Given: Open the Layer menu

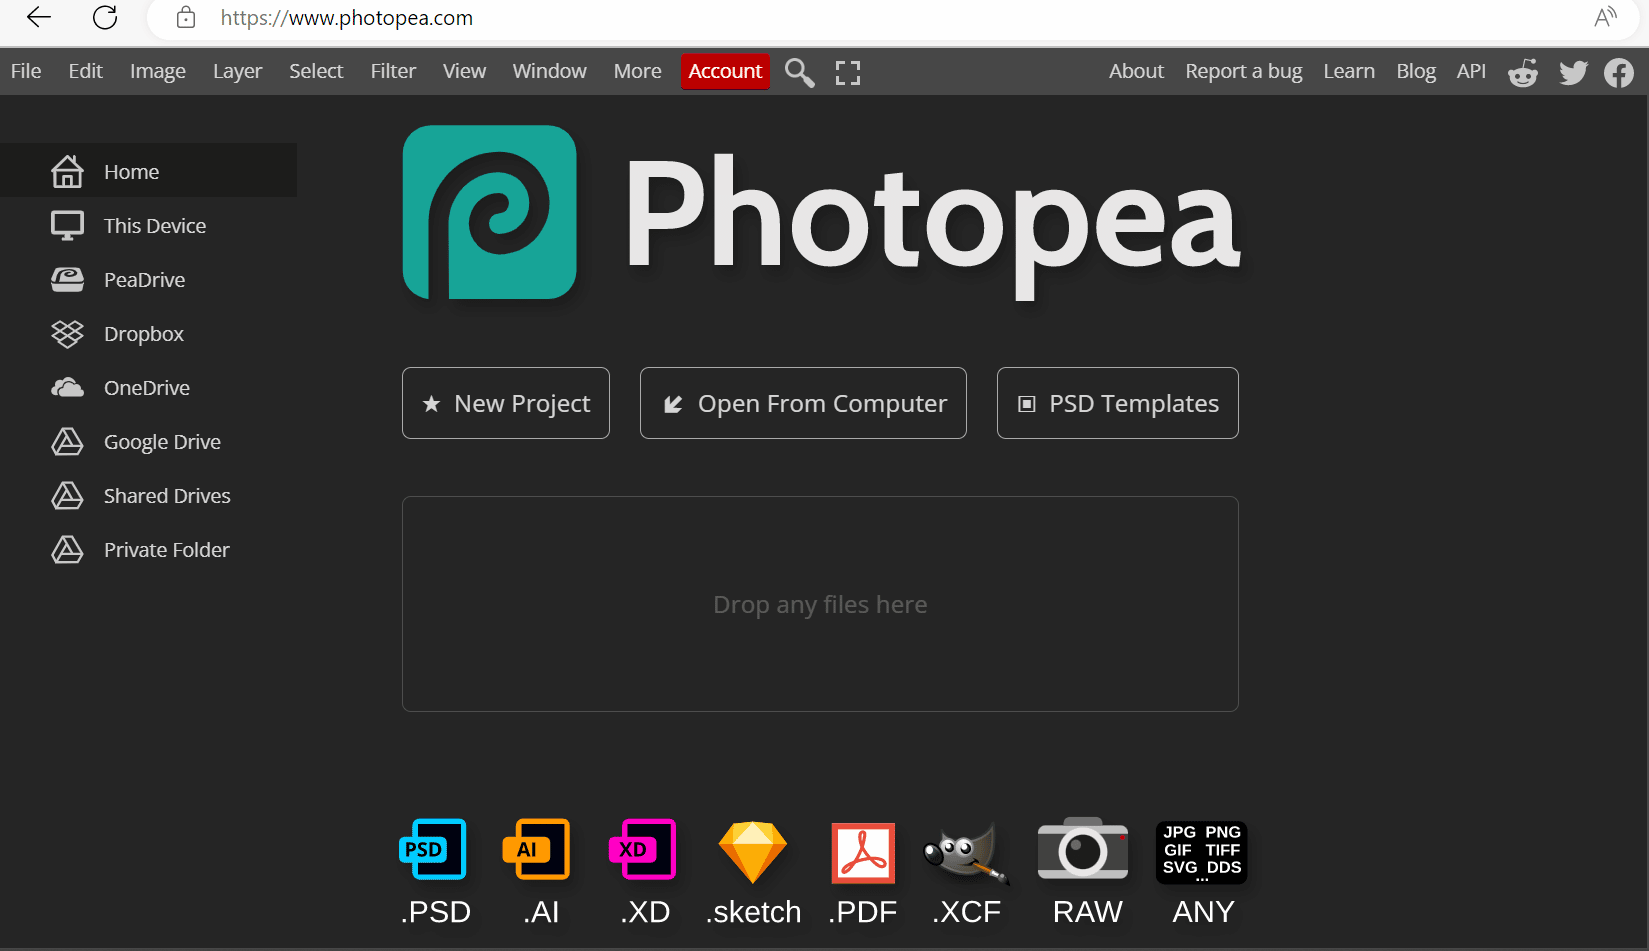Looking at the screenshot, I should [237, 71].
